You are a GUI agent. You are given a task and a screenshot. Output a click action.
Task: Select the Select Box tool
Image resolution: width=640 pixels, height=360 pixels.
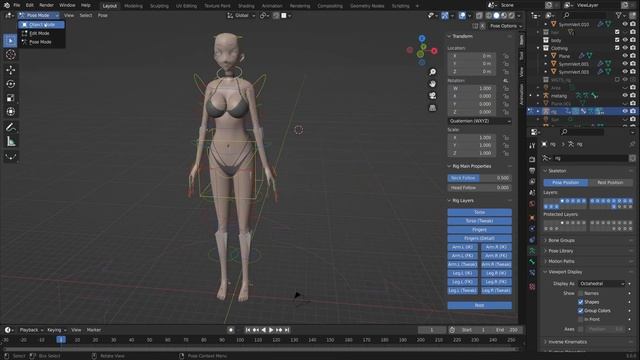point(11,40)
